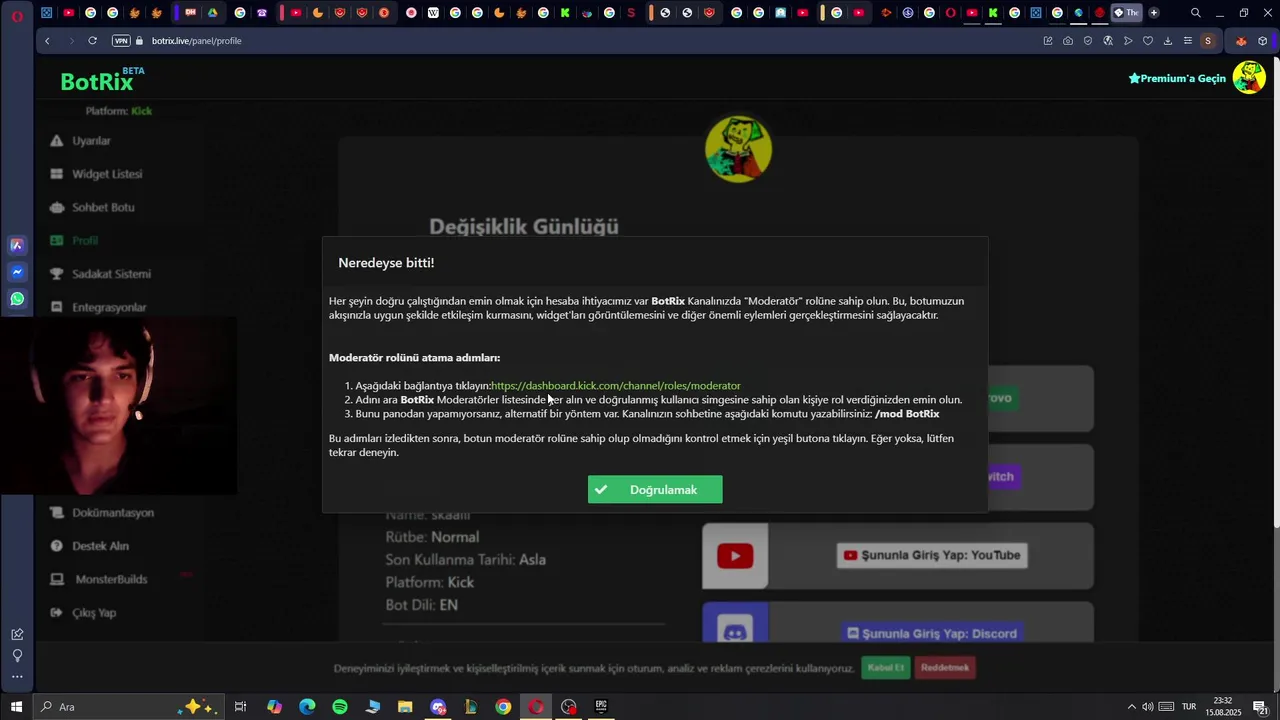This screenshot has width=1280, height=720.
Task: Open the notification center icon
Action: (1261, 708)
